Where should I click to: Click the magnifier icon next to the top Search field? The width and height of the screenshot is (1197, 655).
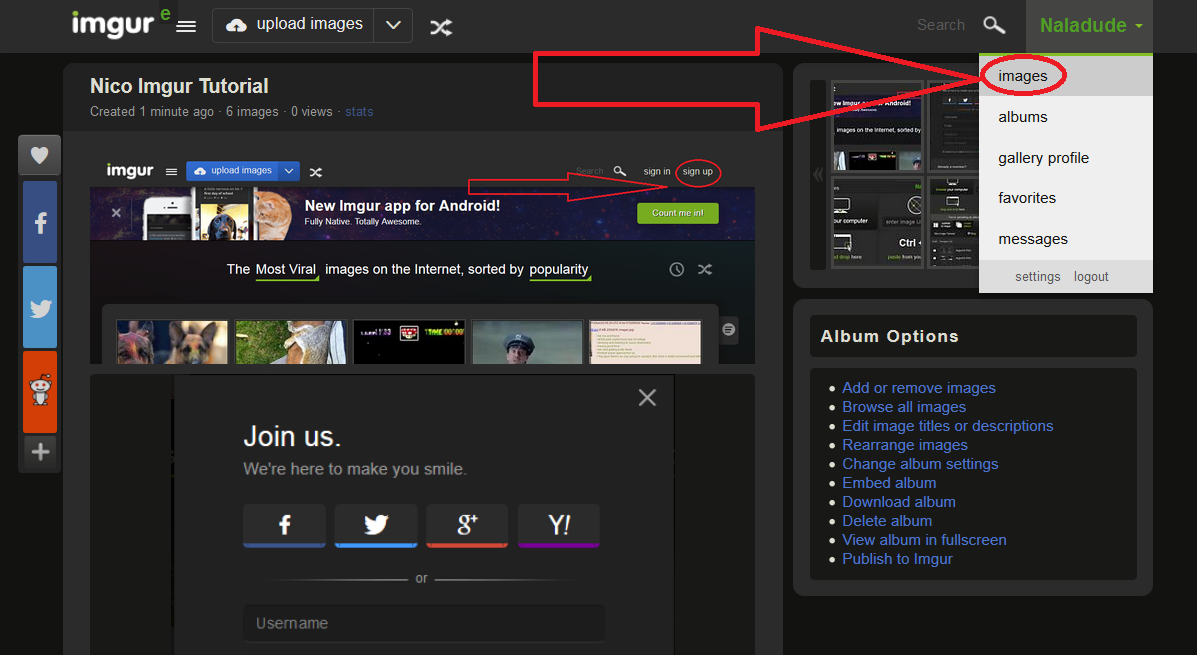(x=994, y=25)
